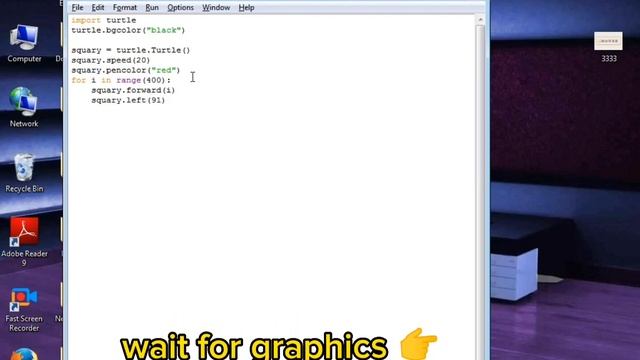This screenshot has width=640, height=360.
Task: Open the File menu
Action: 77,7
